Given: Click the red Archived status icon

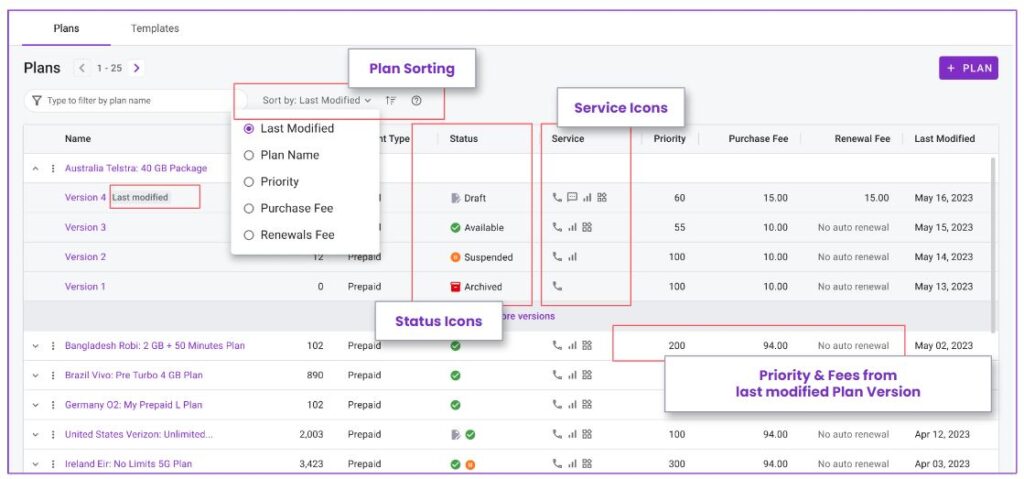Looking at the screenshot, I should (455, 286).
